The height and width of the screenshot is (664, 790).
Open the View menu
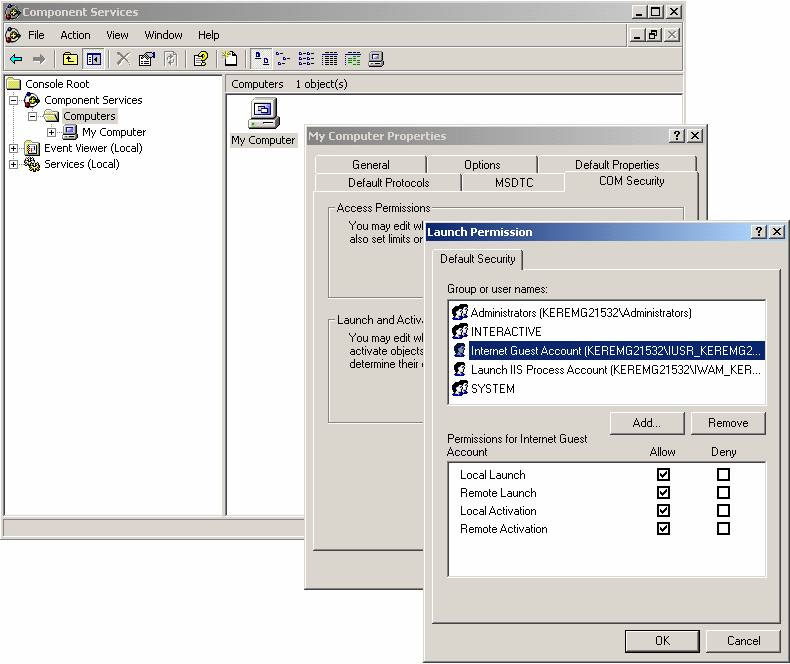[x=117, y=35]
